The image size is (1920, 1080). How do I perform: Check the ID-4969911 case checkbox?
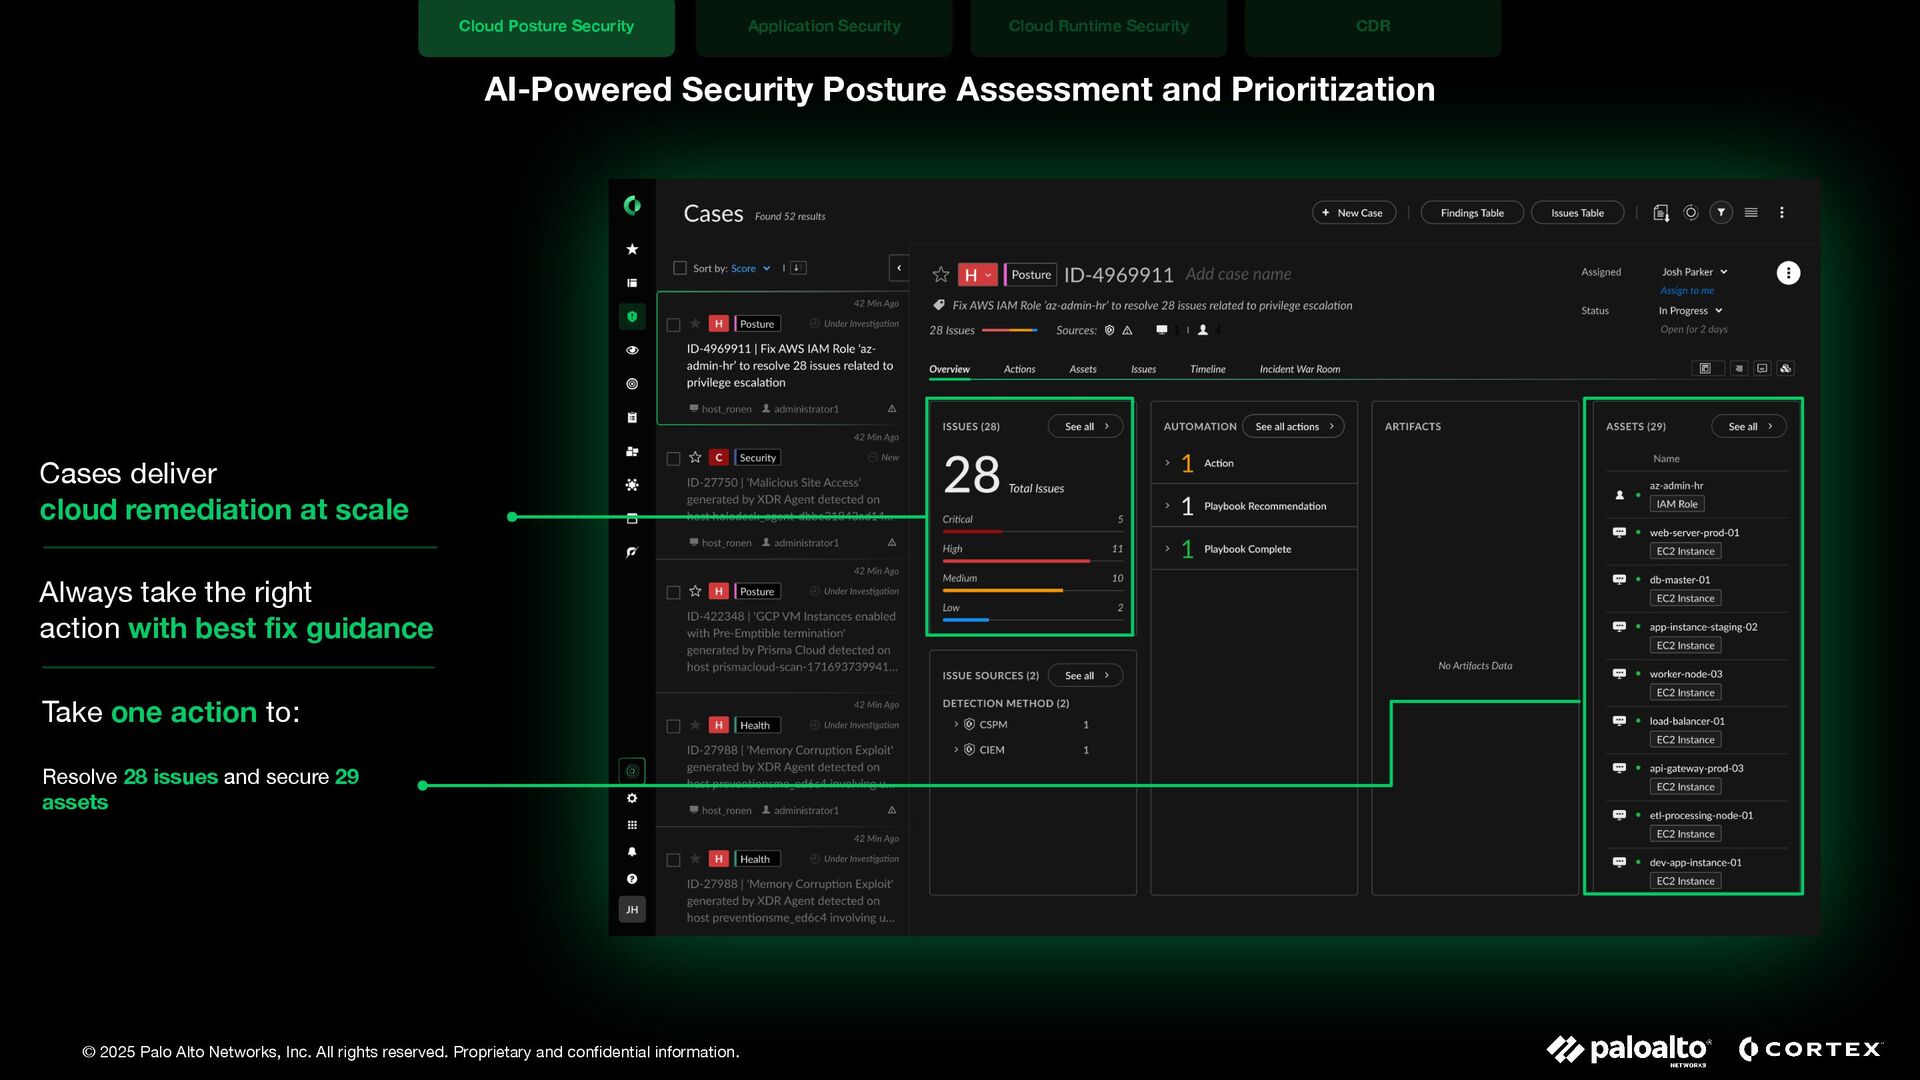point(673,325)
